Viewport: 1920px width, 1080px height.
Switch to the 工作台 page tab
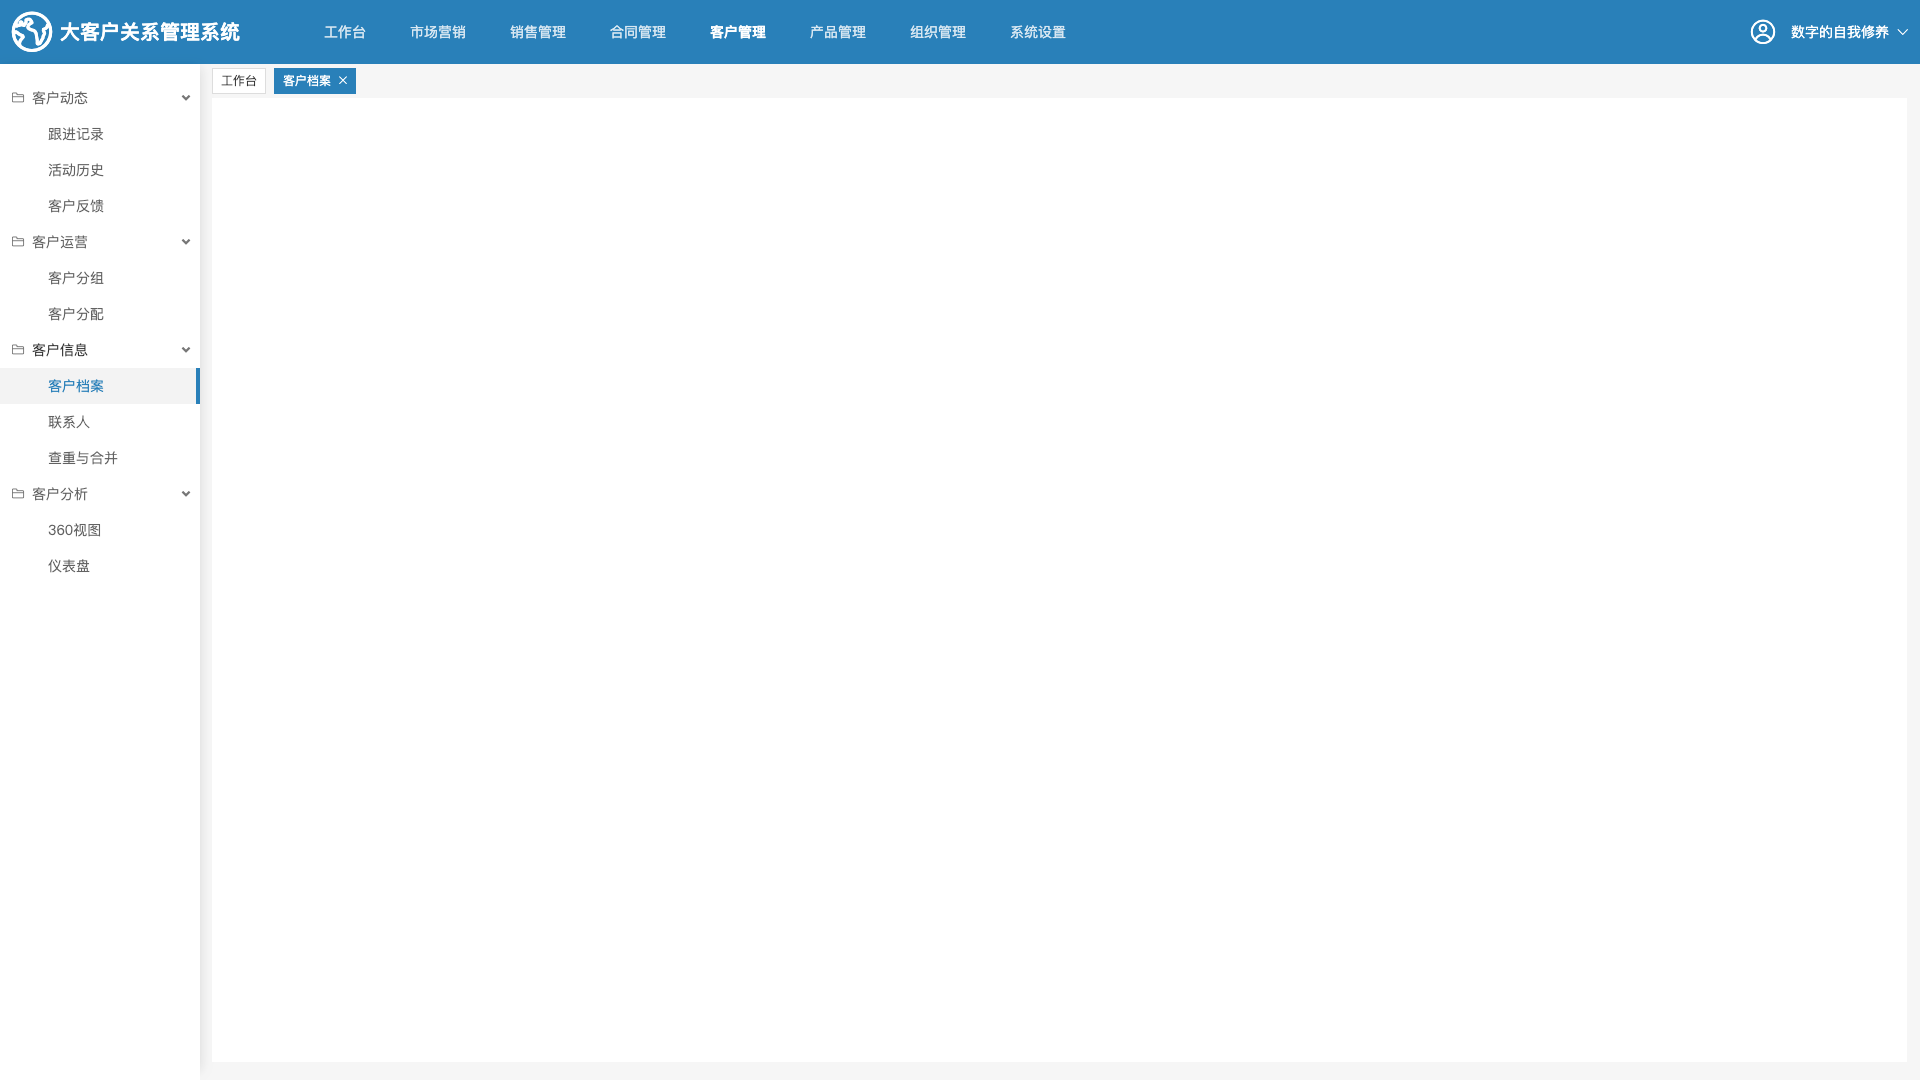pos(239,81)
